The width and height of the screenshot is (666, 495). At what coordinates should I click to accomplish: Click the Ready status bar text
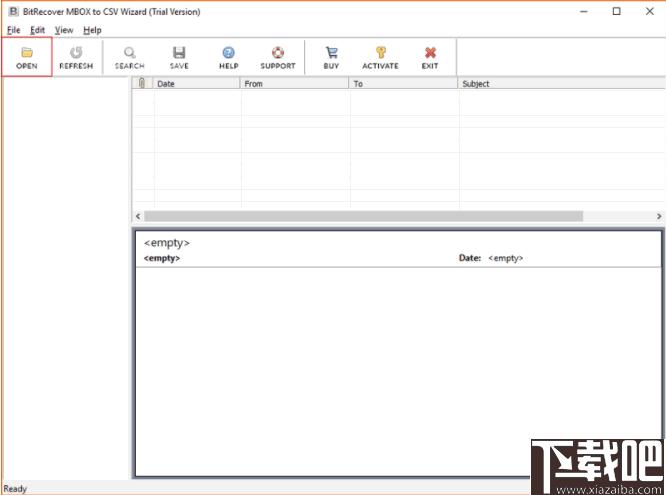15,489
